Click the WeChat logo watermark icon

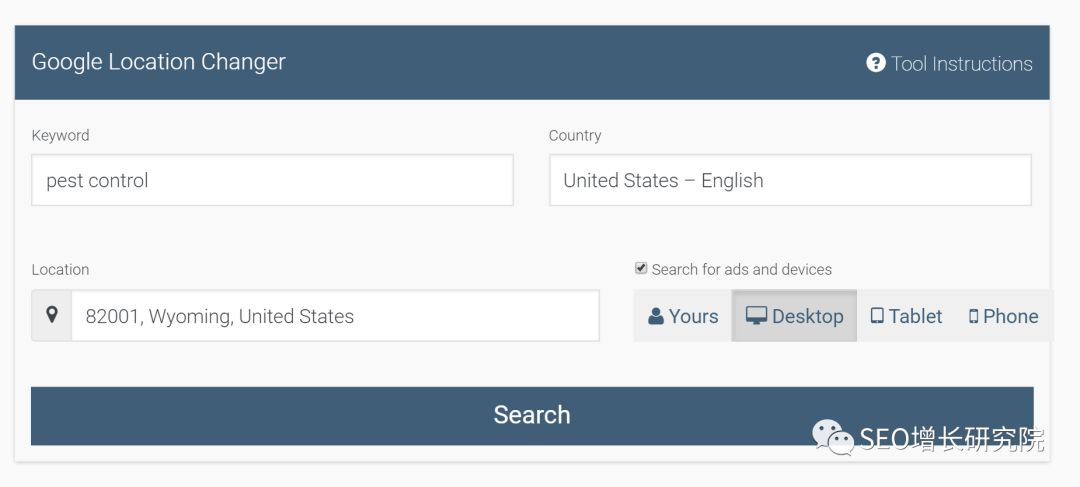(832, 436)
